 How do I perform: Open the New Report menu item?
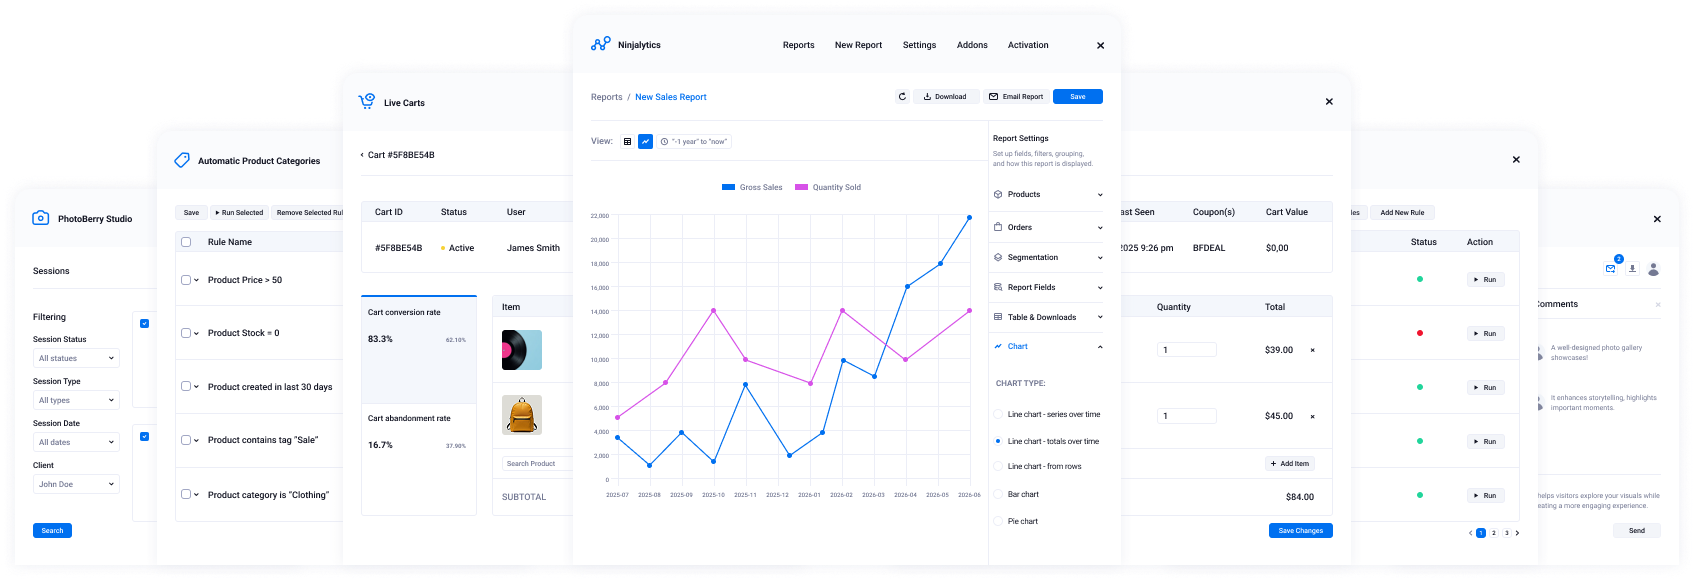858,45
